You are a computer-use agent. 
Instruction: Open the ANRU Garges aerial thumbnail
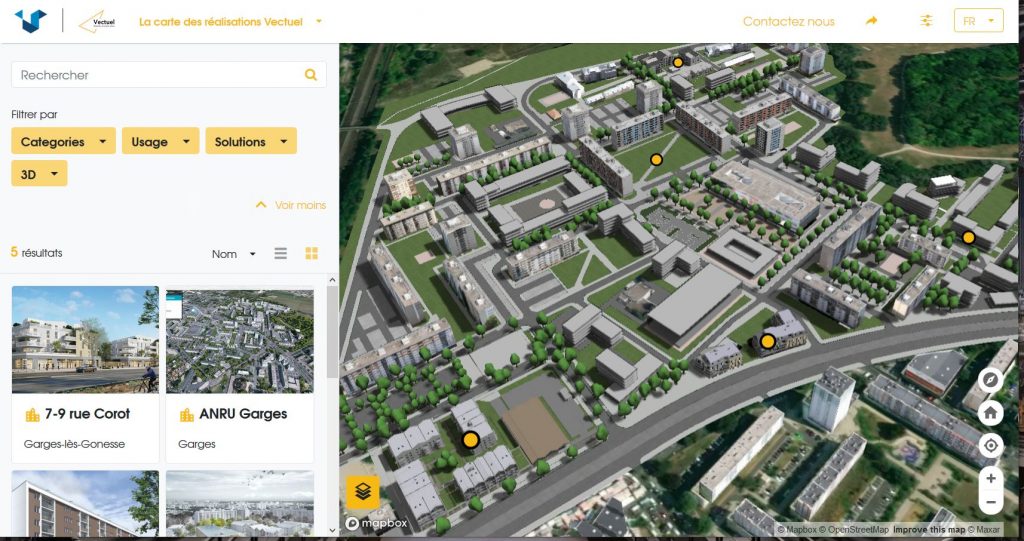(240, 339)
